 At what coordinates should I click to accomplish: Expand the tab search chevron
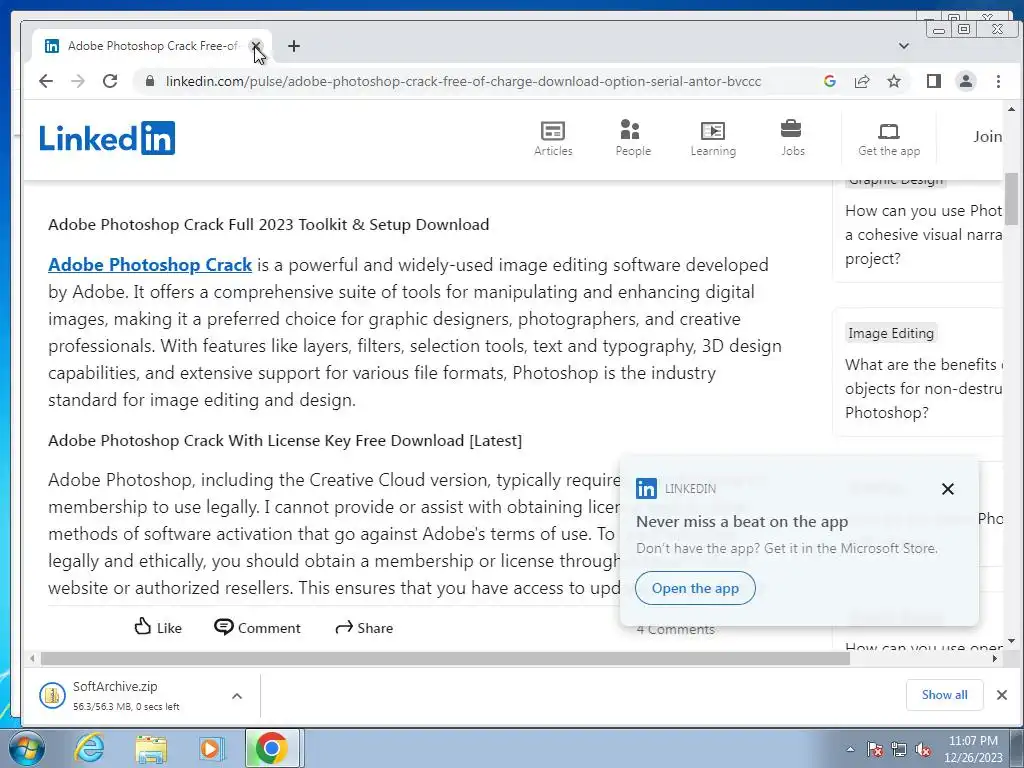904,46
